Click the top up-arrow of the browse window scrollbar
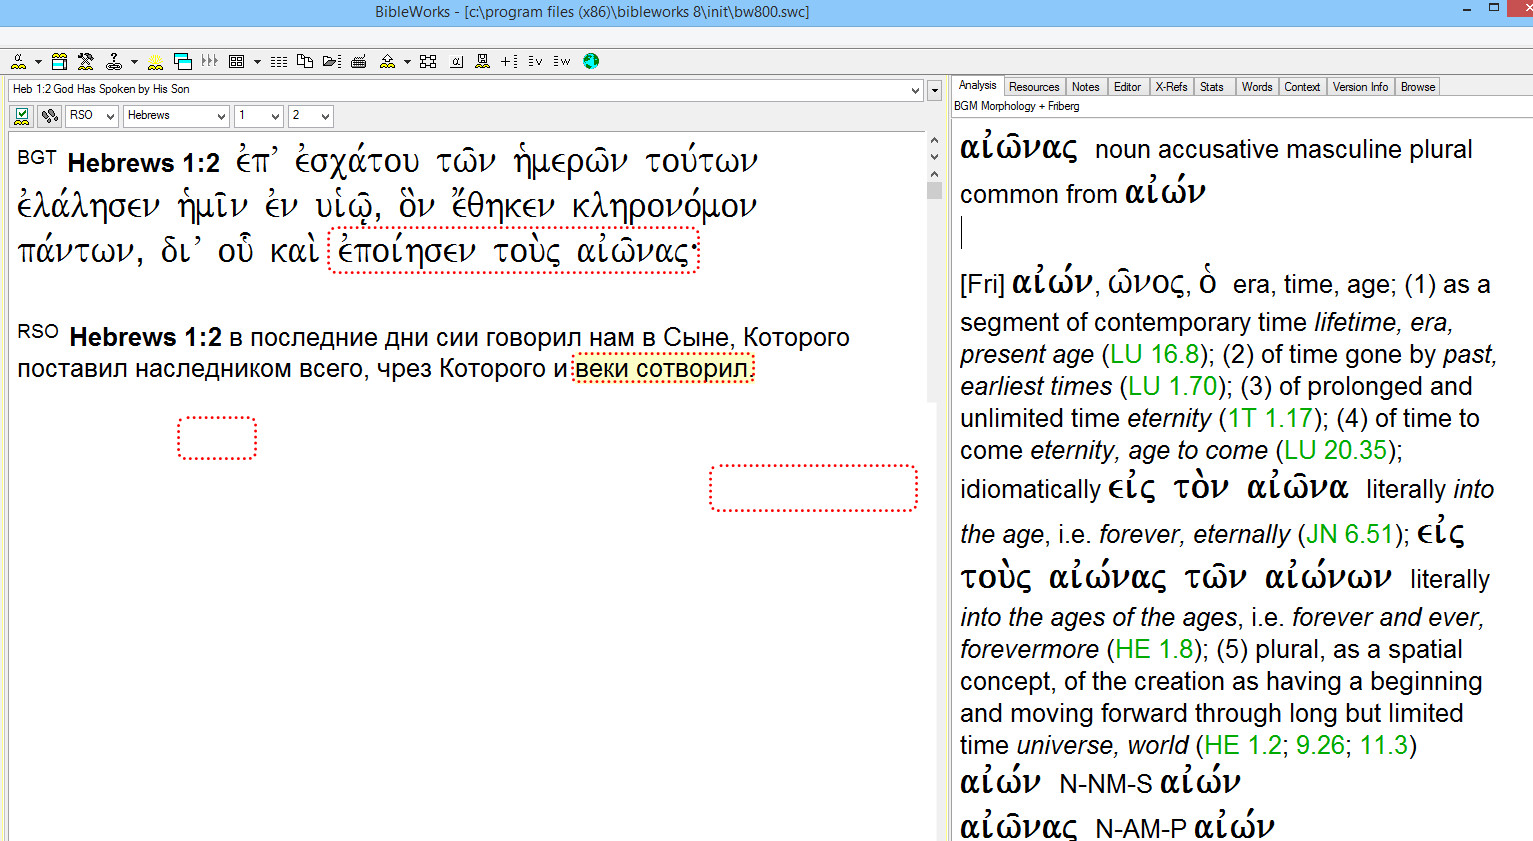This screenshot has height=841, width=1533. click(935, 141)
